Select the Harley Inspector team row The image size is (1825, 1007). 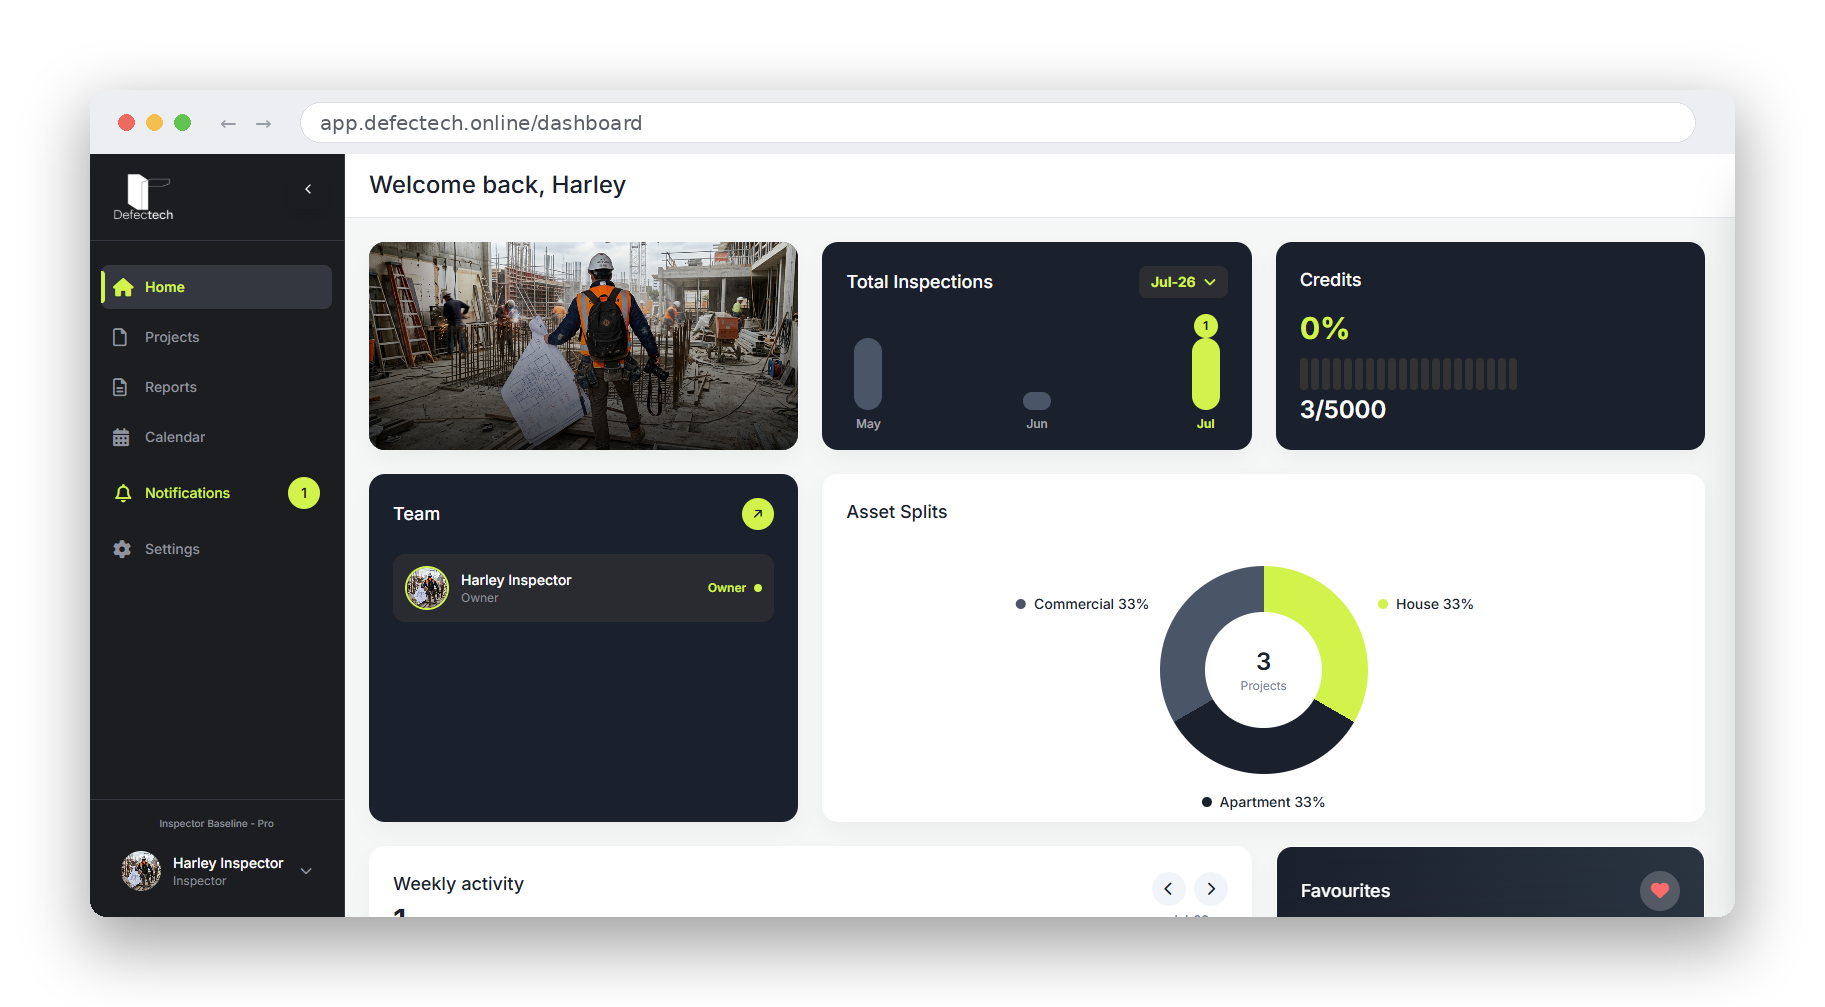click(583, 588)
